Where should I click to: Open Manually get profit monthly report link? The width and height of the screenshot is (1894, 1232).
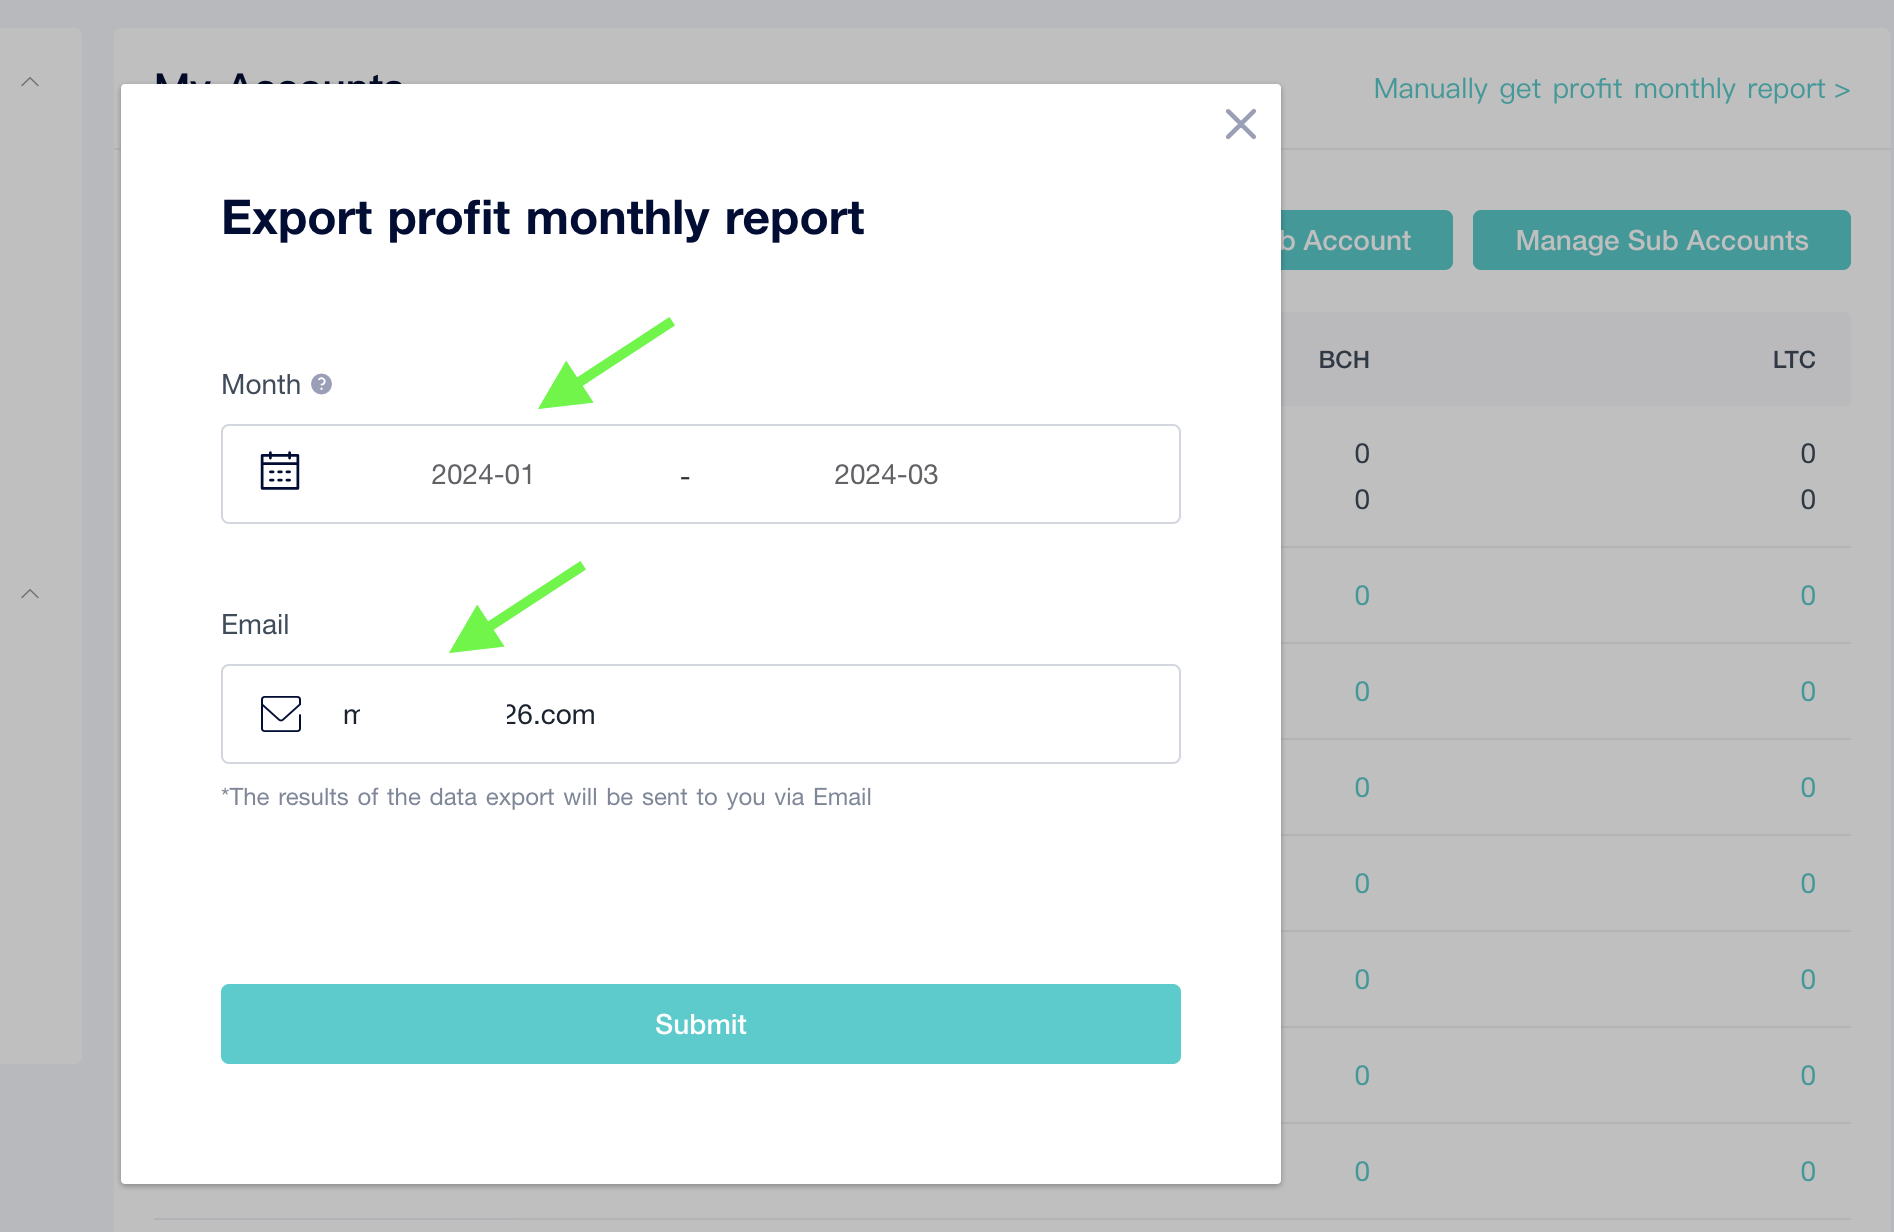point(1612,89)
